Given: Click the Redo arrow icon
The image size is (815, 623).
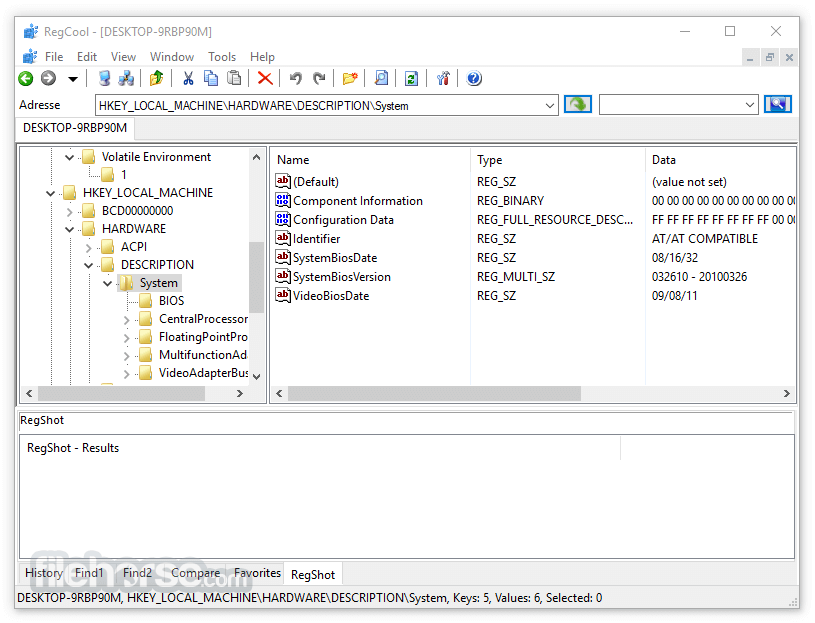Looking at the screenshot, I should coord(319,78).
